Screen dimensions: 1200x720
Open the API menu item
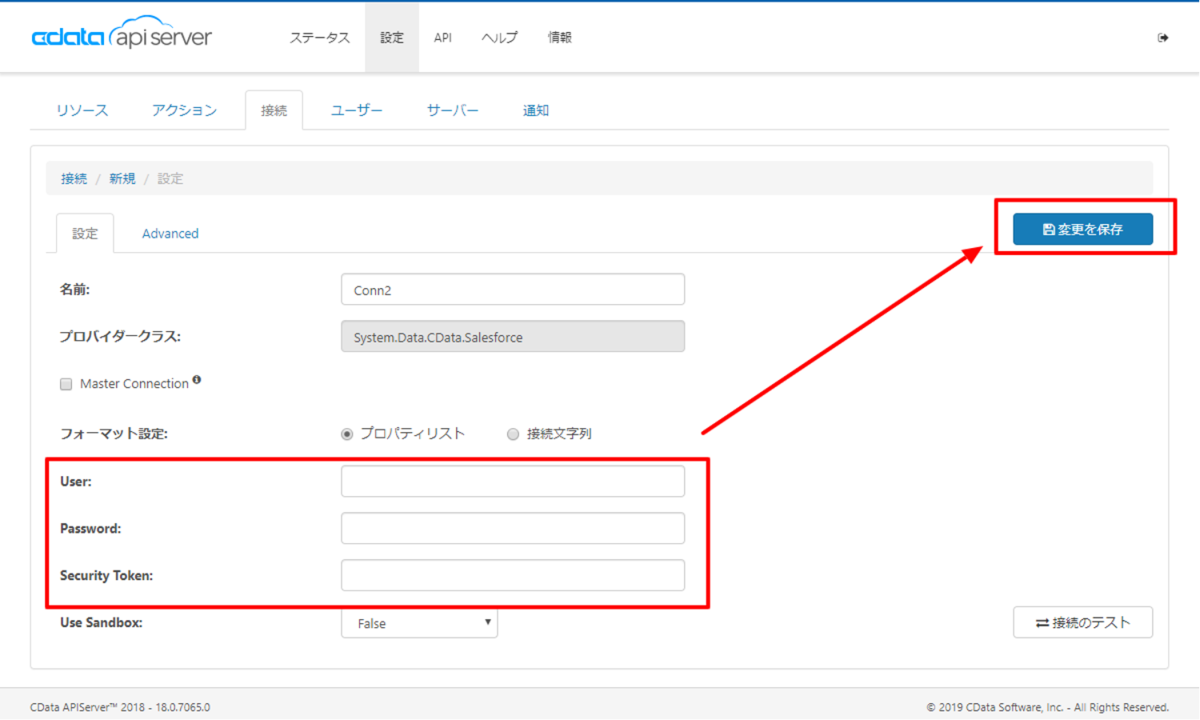coord(443,38)
